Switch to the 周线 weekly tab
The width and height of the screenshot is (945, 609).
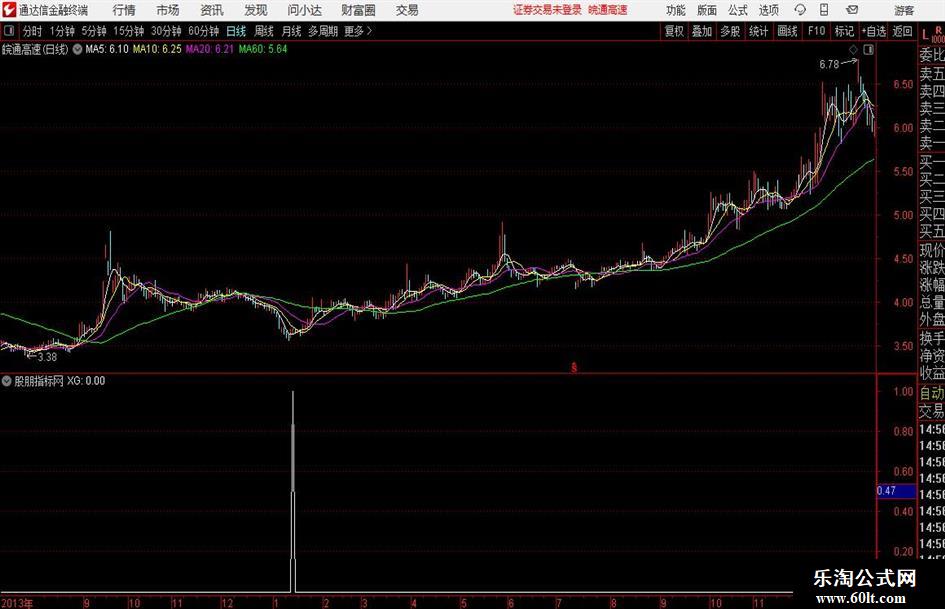tap(264, 31)
